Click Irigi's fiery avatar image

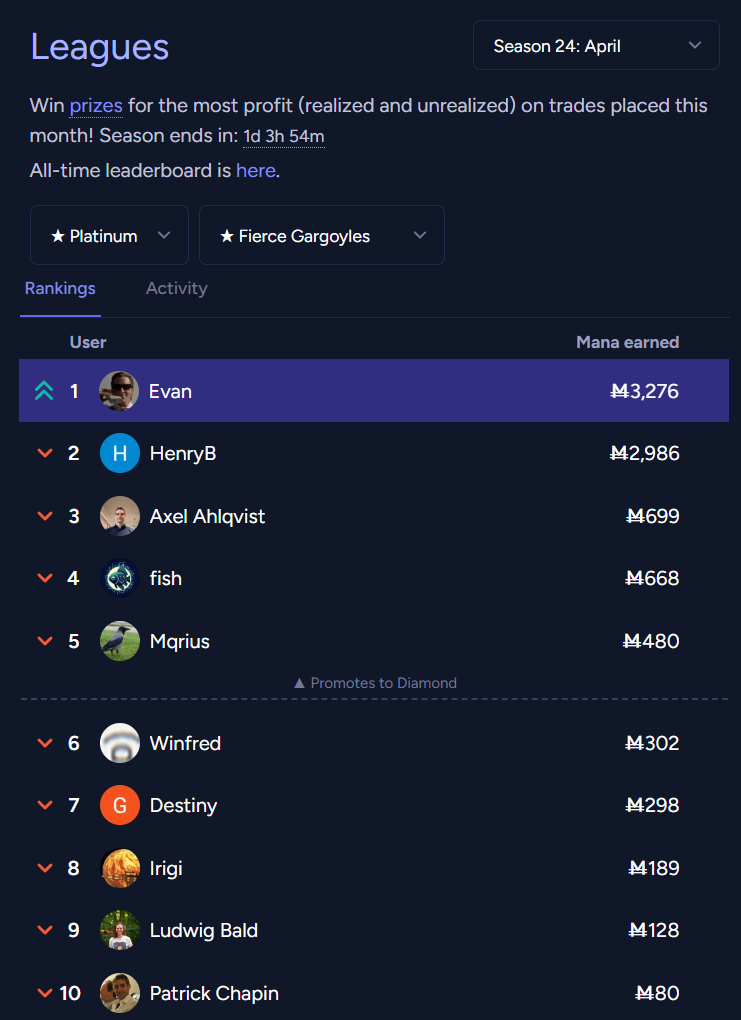[119, 868]
